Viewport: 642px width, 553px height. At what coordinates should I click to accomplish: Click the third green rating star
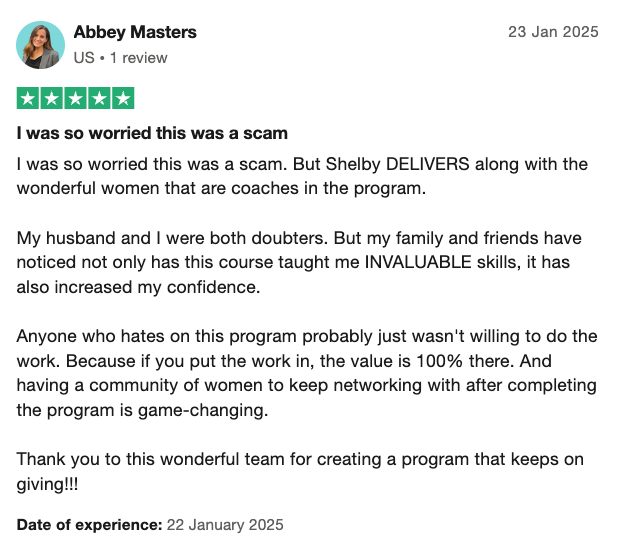pos(75,98)
